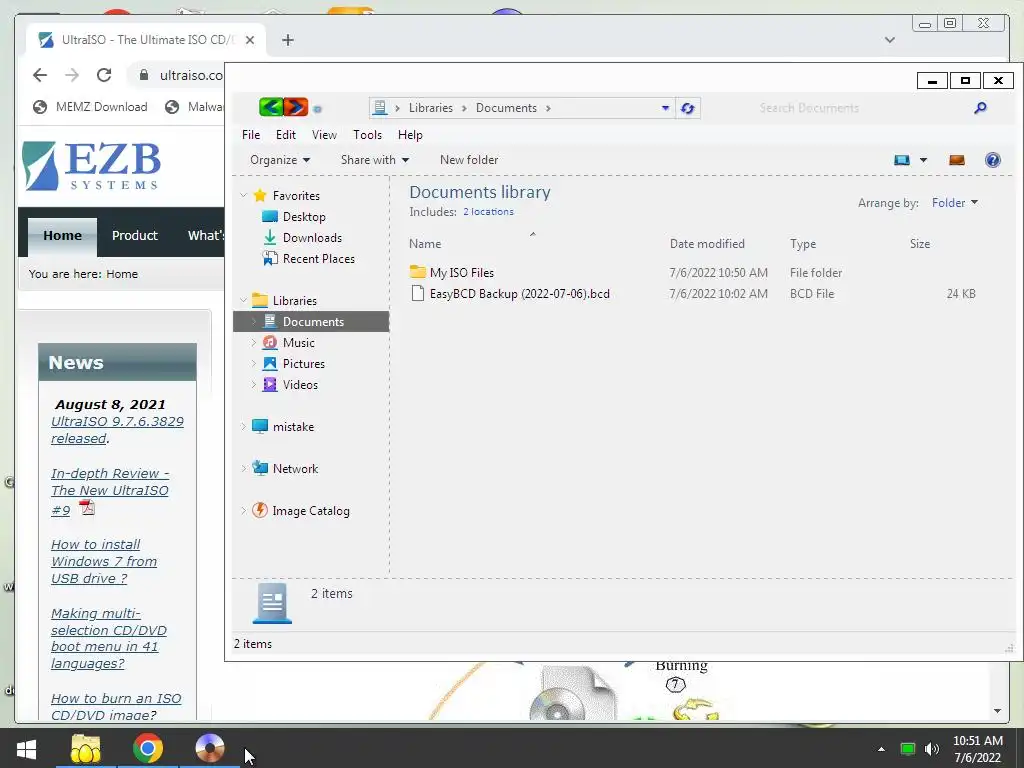The image size is (1024, 768).
Task: Refresh the Documents folder view
Action: pyautogui.click(x=687, y=108)
